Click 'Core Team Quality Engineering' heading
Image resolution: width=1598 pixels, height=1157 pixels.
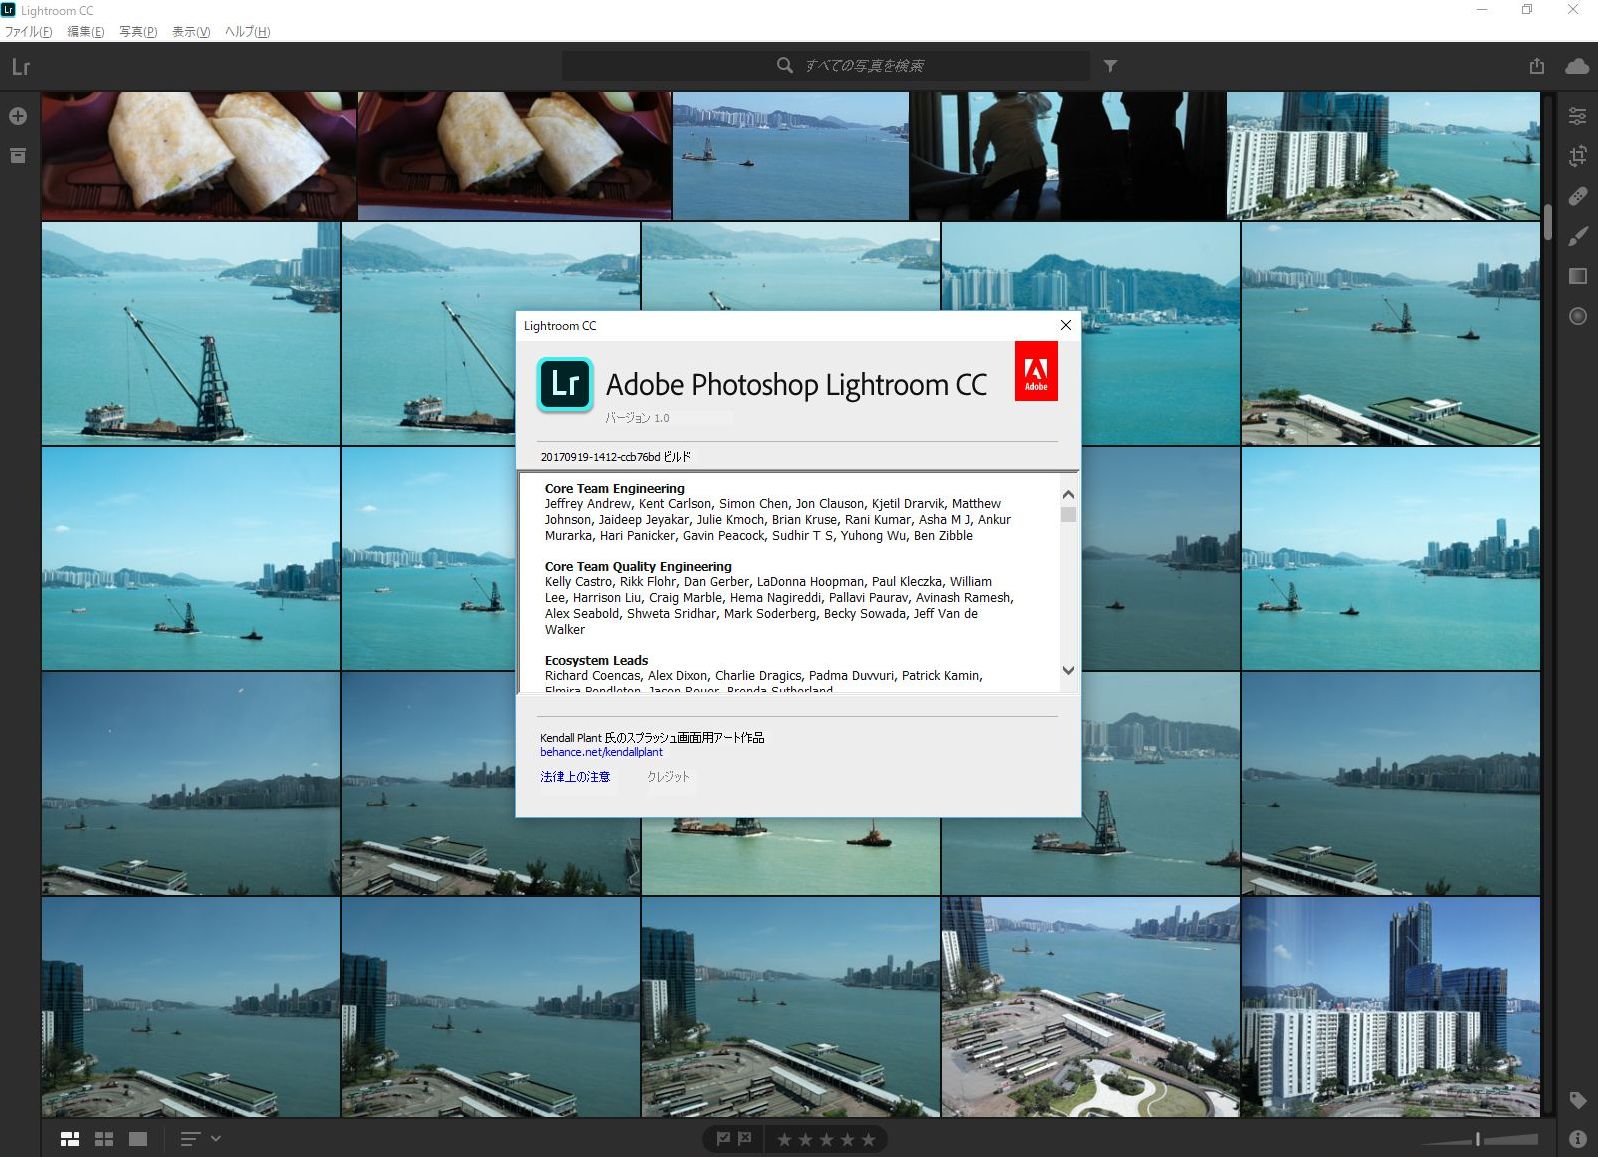pyautogui.click(x=638, y=567)
